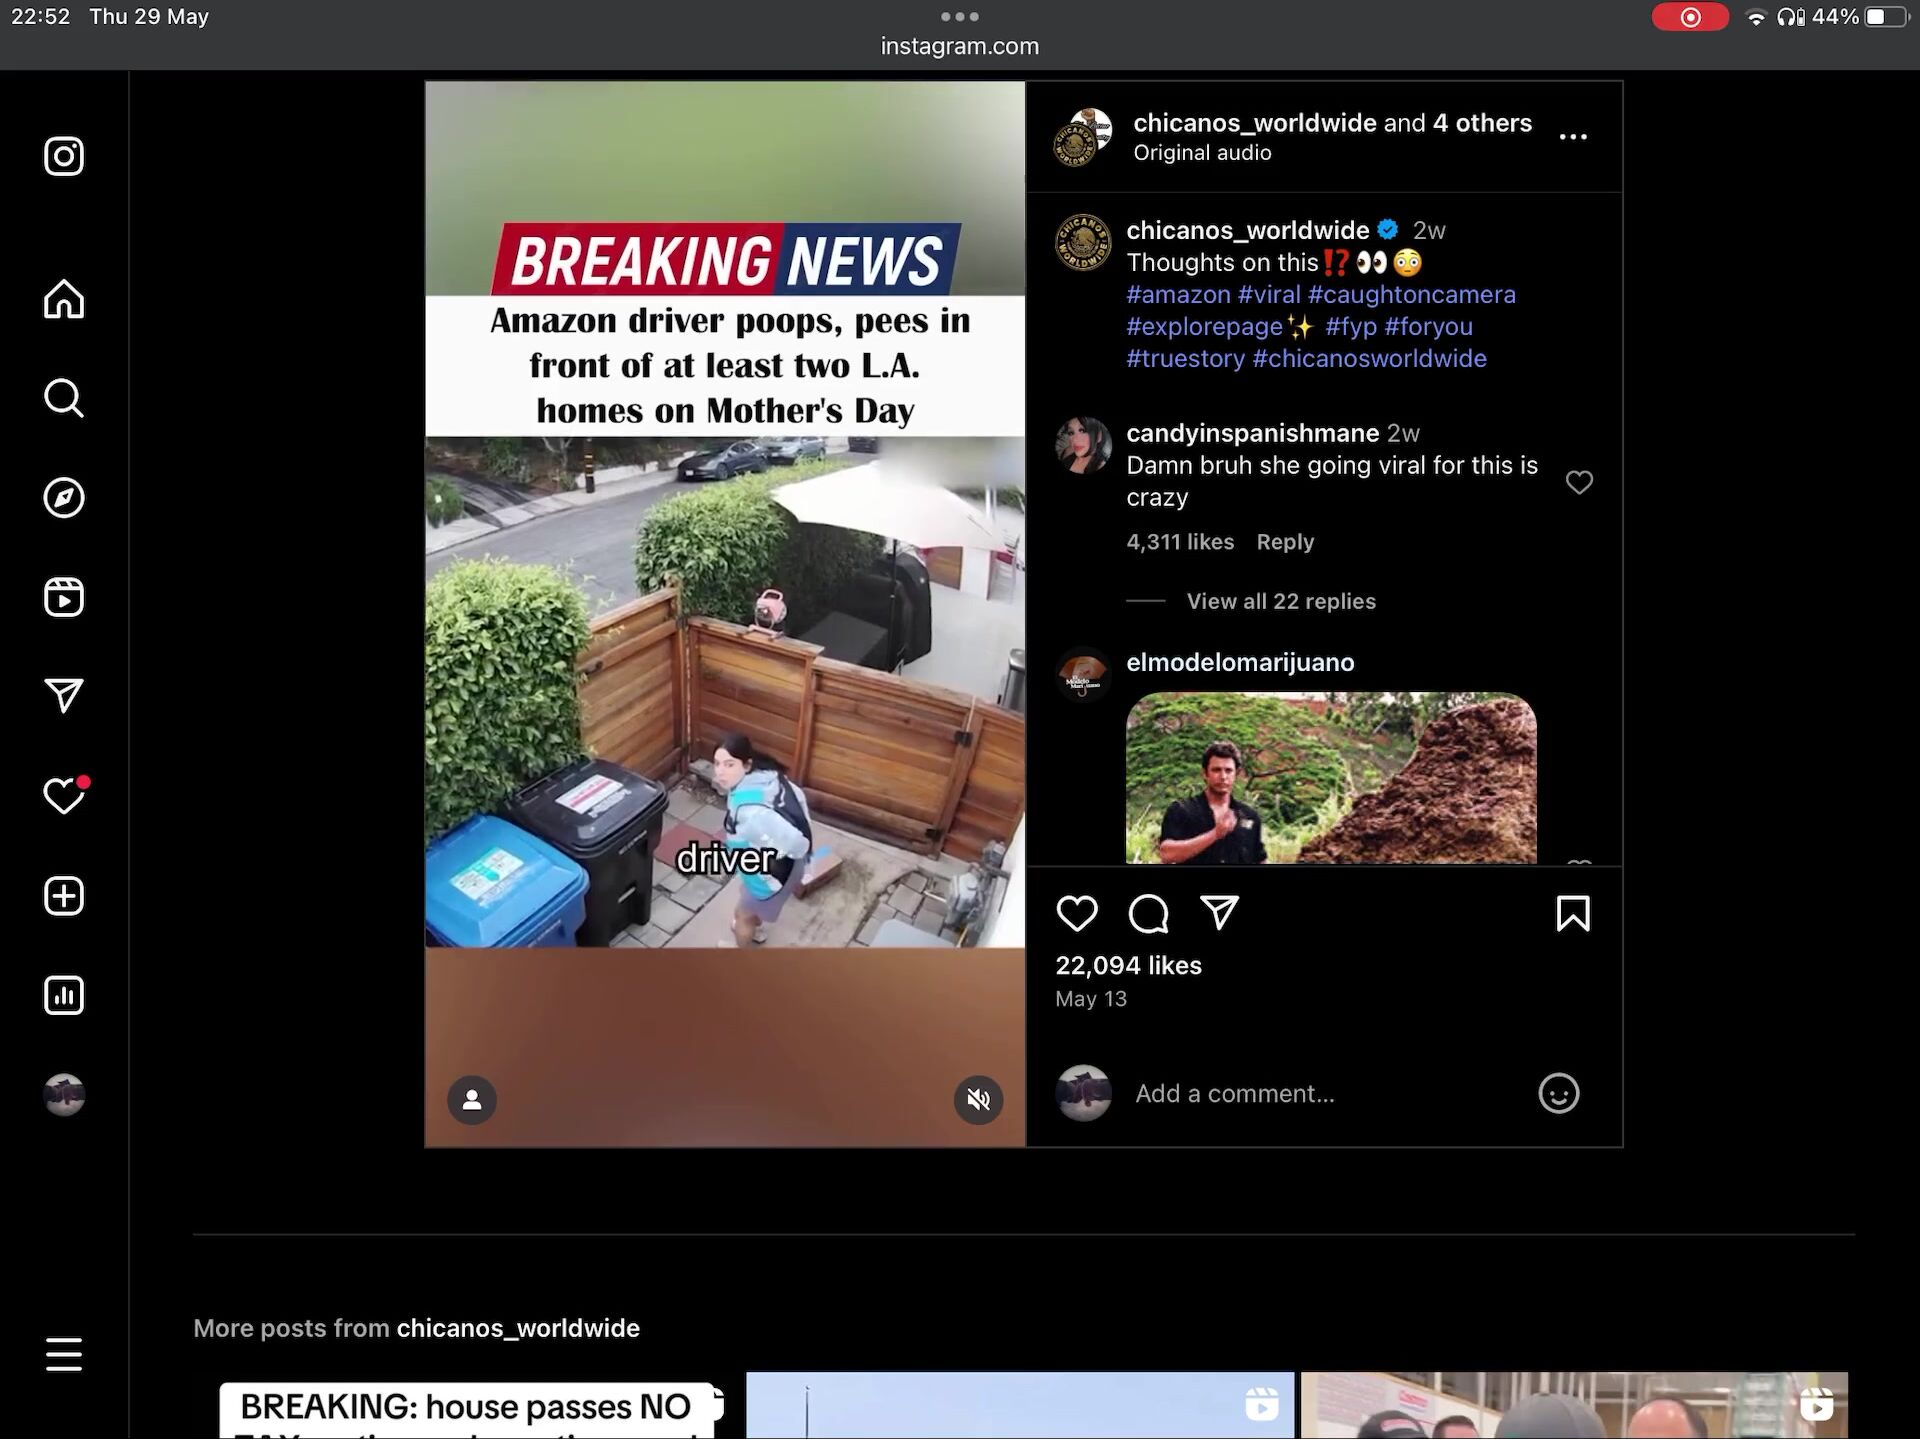1920x1439 pixels.
Task: Open Explore compass in sidebar
Action: click(64, 498)
